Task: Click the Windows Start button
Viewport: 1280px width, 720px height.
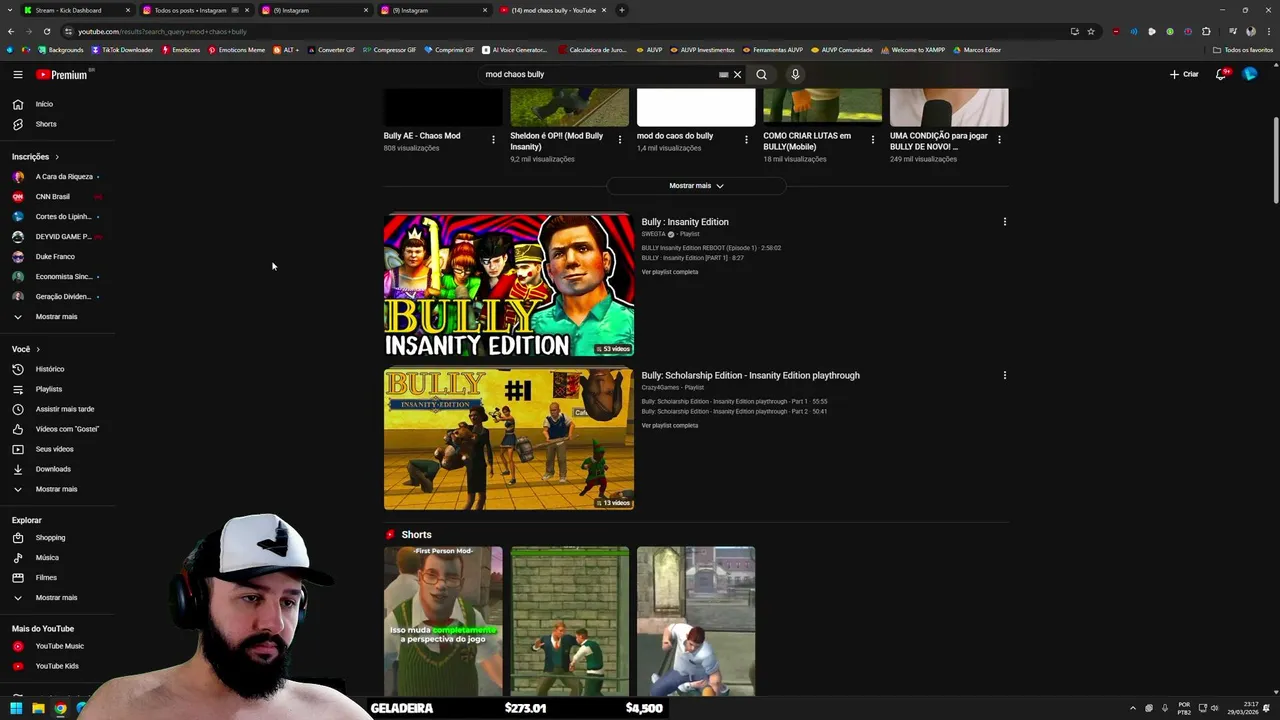Action: coord(16,708)
